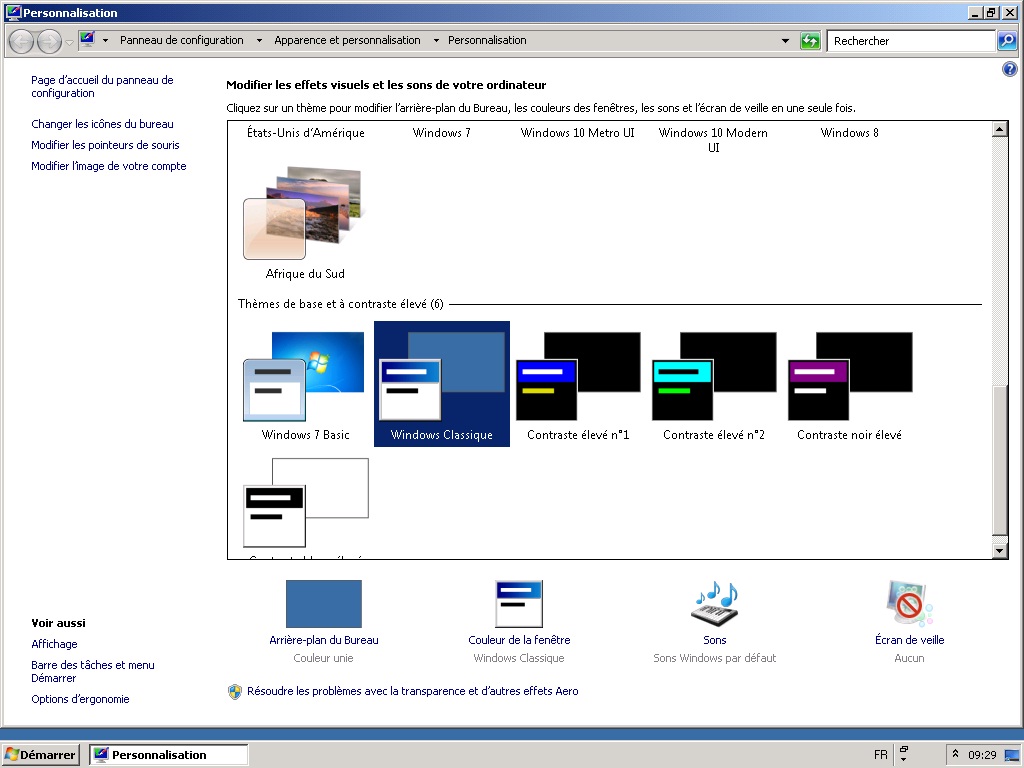The image size is (1024, 768).
Task: Open Arrière-plan du Bureau color swatch
Action: 324,604
